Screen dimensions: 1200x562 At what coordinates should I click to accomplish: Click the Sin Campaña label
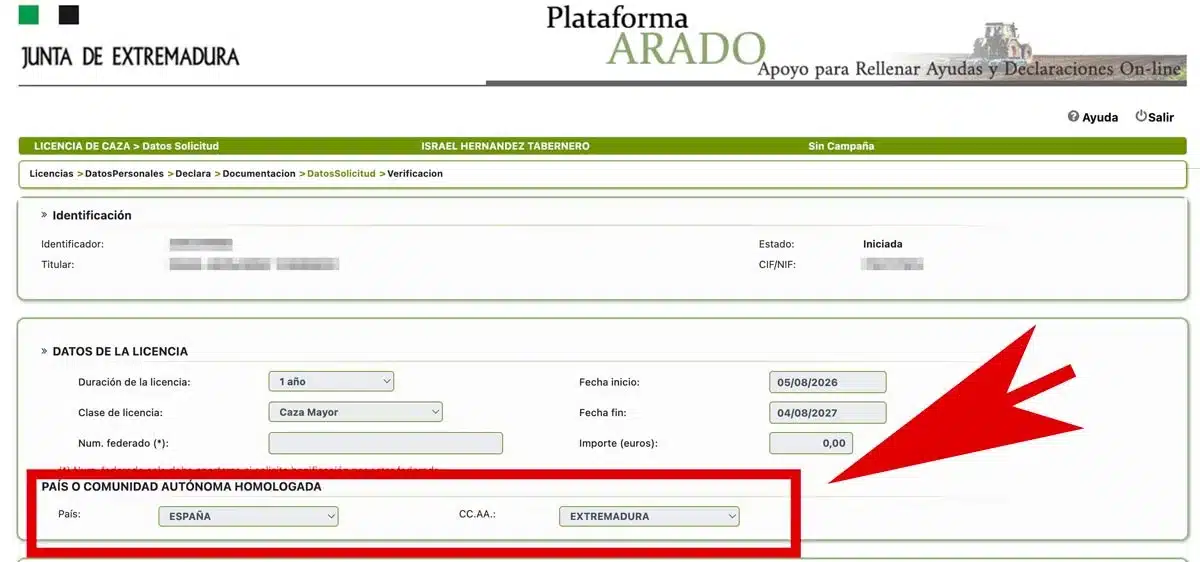[841, 146]
